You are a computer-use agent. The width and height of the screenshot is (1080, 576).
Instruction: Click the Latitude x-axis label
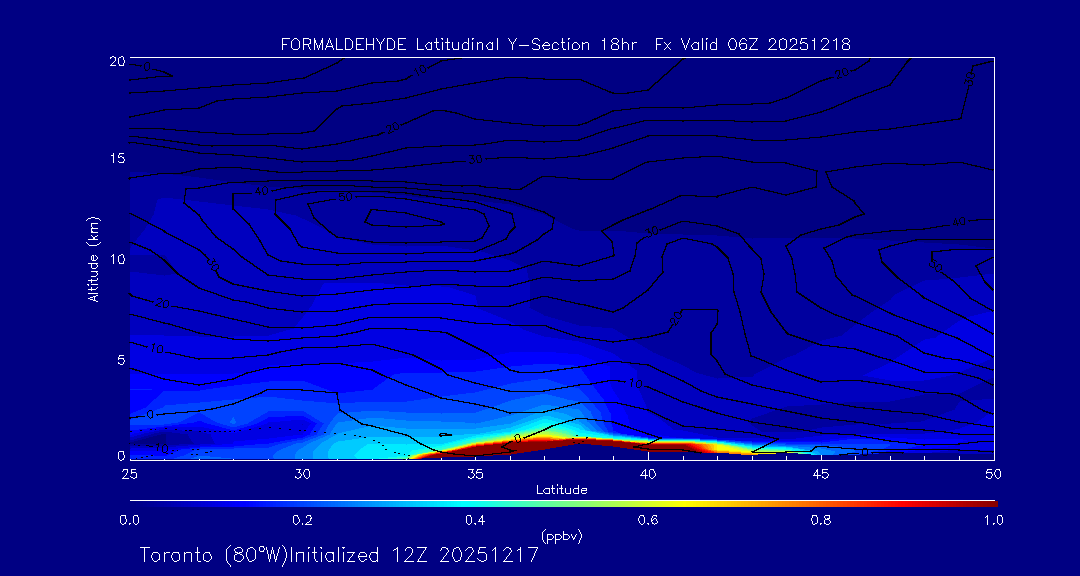562,490
